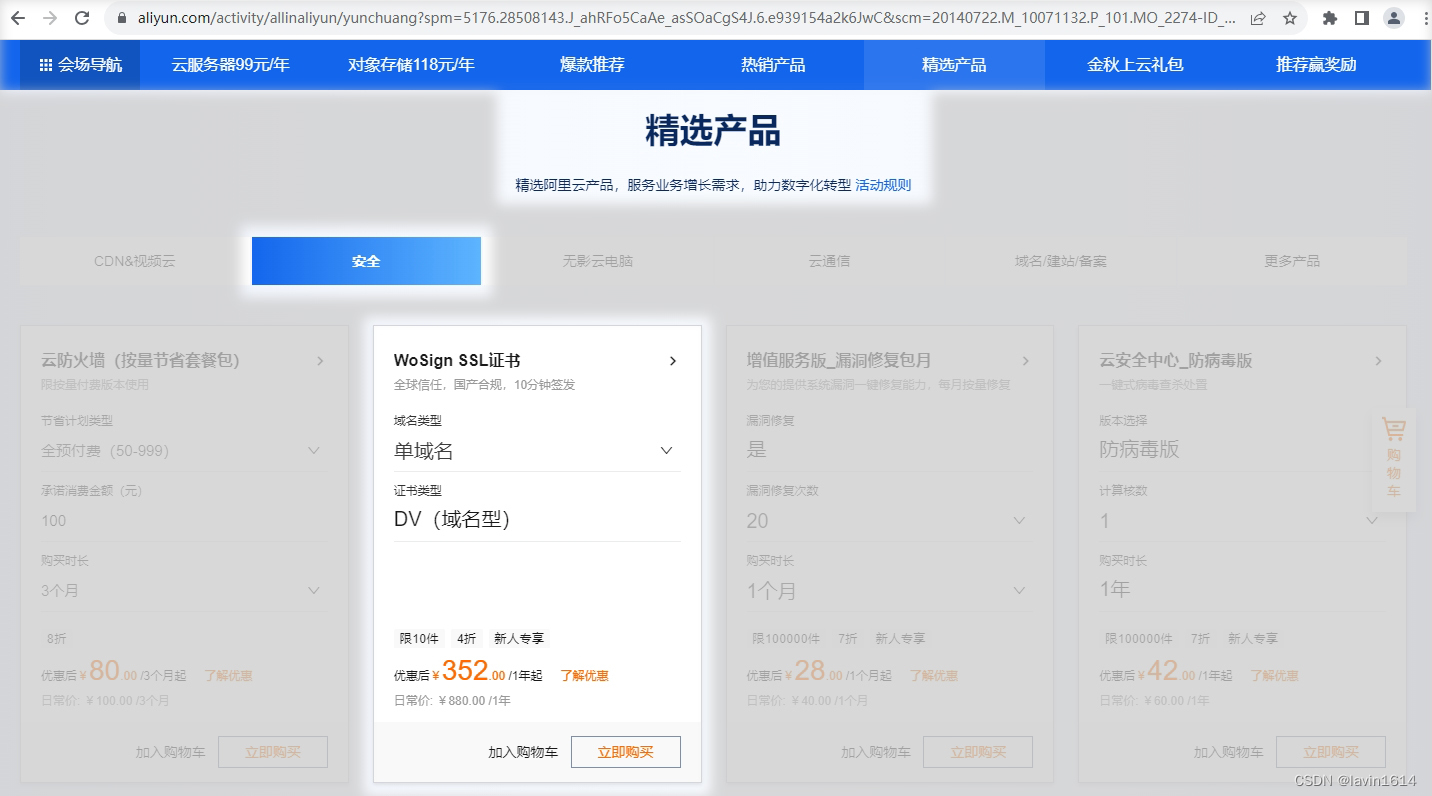Switch to the CDN&视频云 tab
1432x796 pixels.
pyautogui.click(x=134, y=261)
